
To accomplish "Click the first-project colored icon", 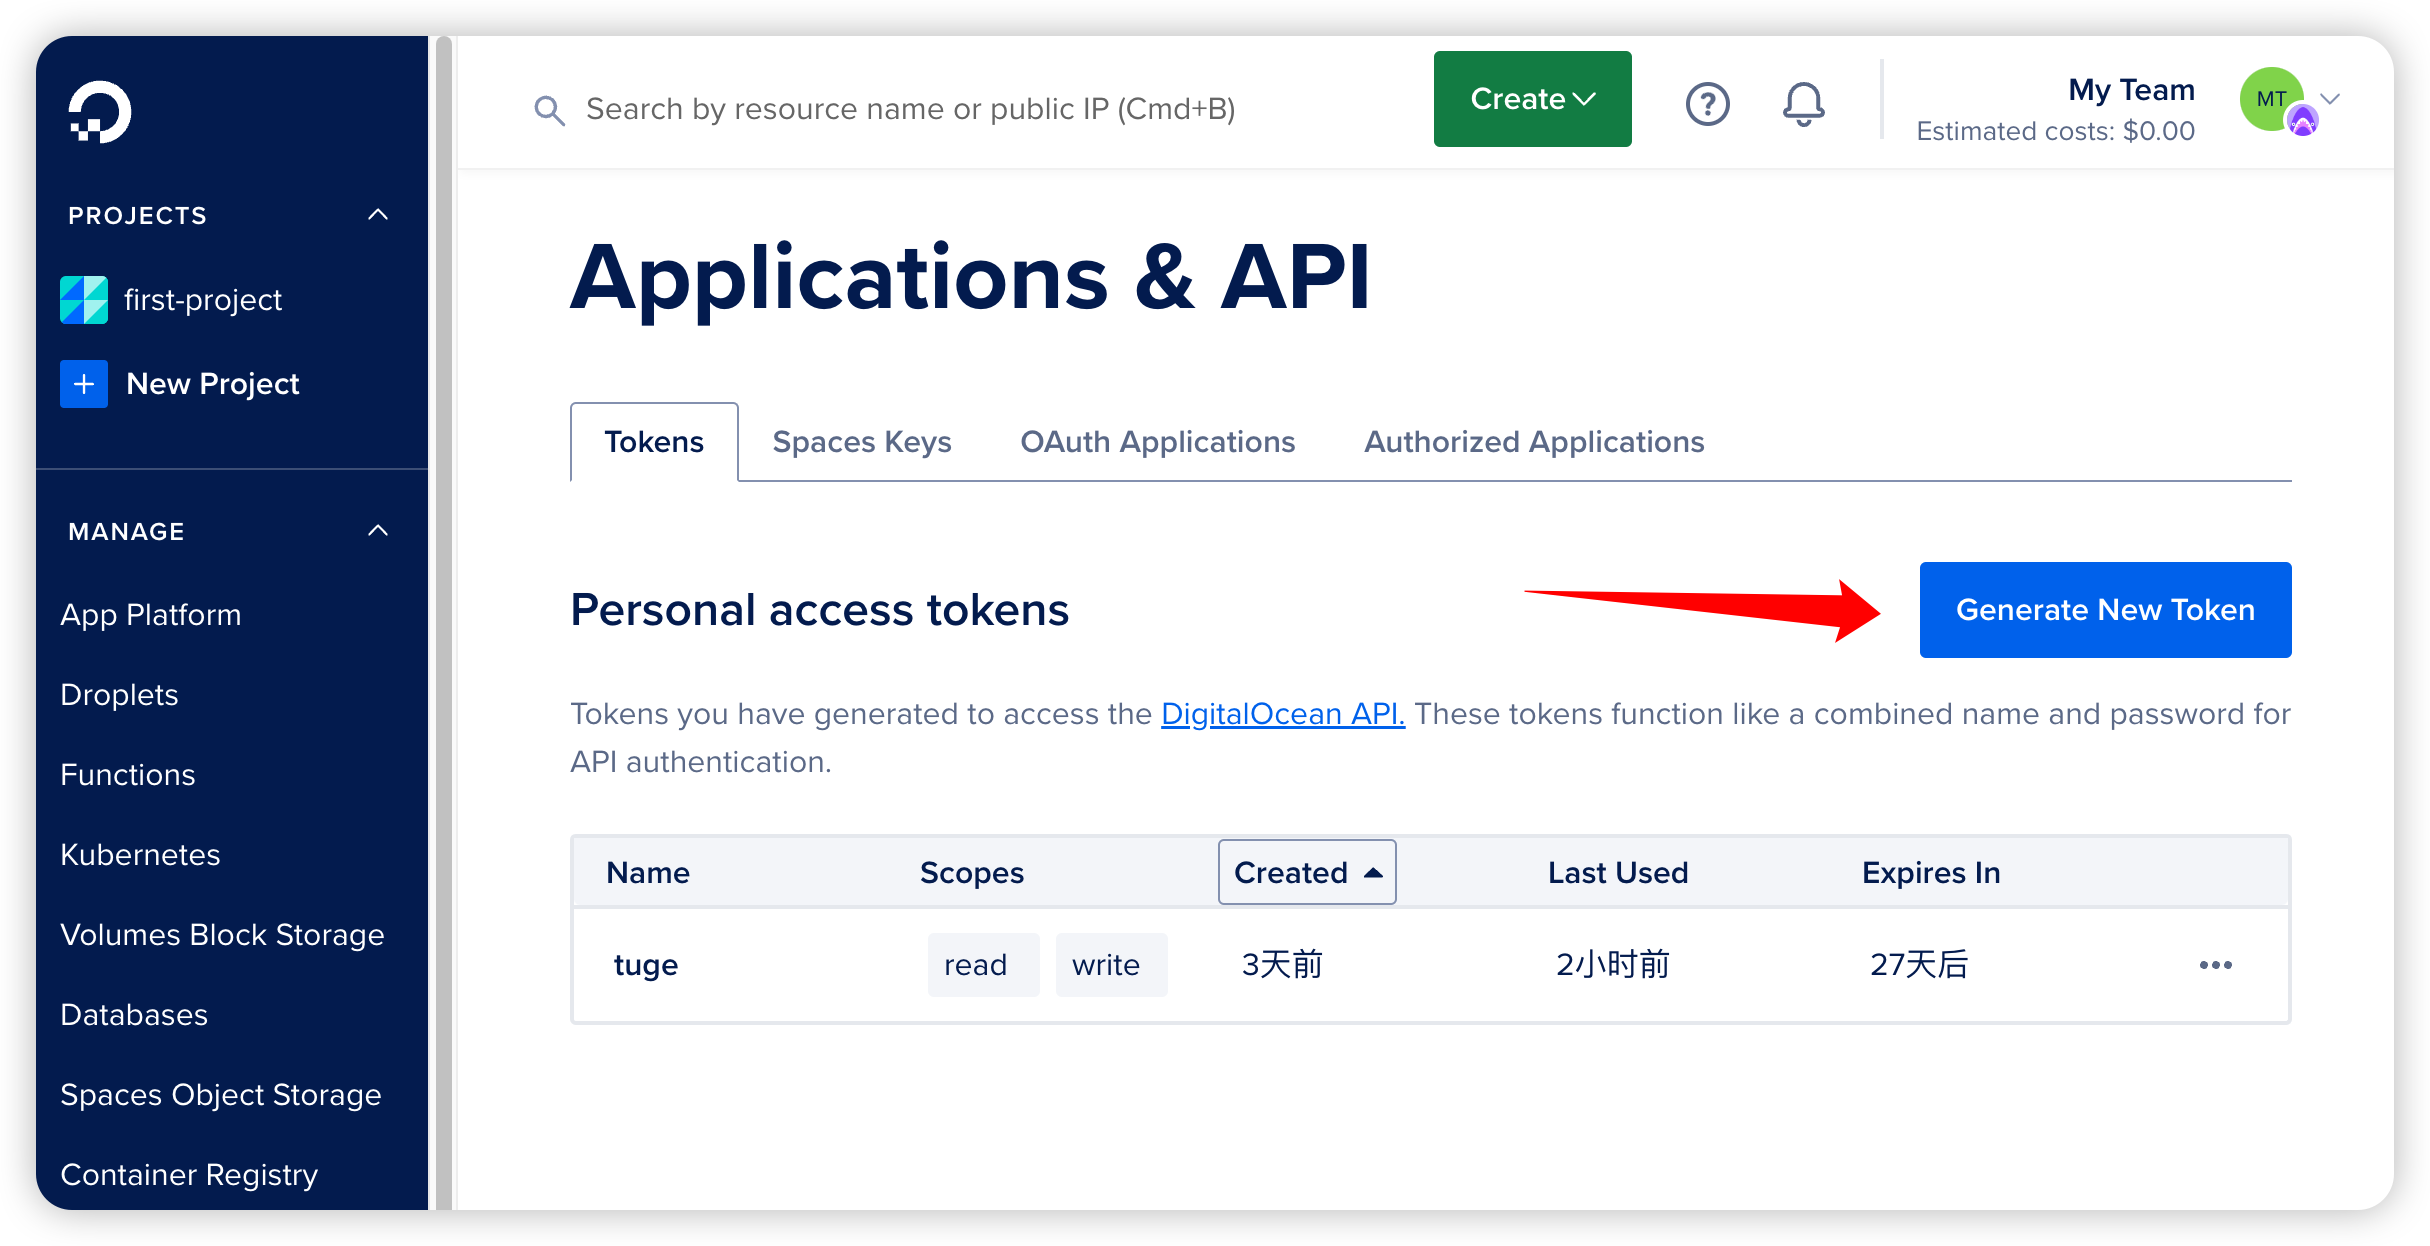I will 84,300.
